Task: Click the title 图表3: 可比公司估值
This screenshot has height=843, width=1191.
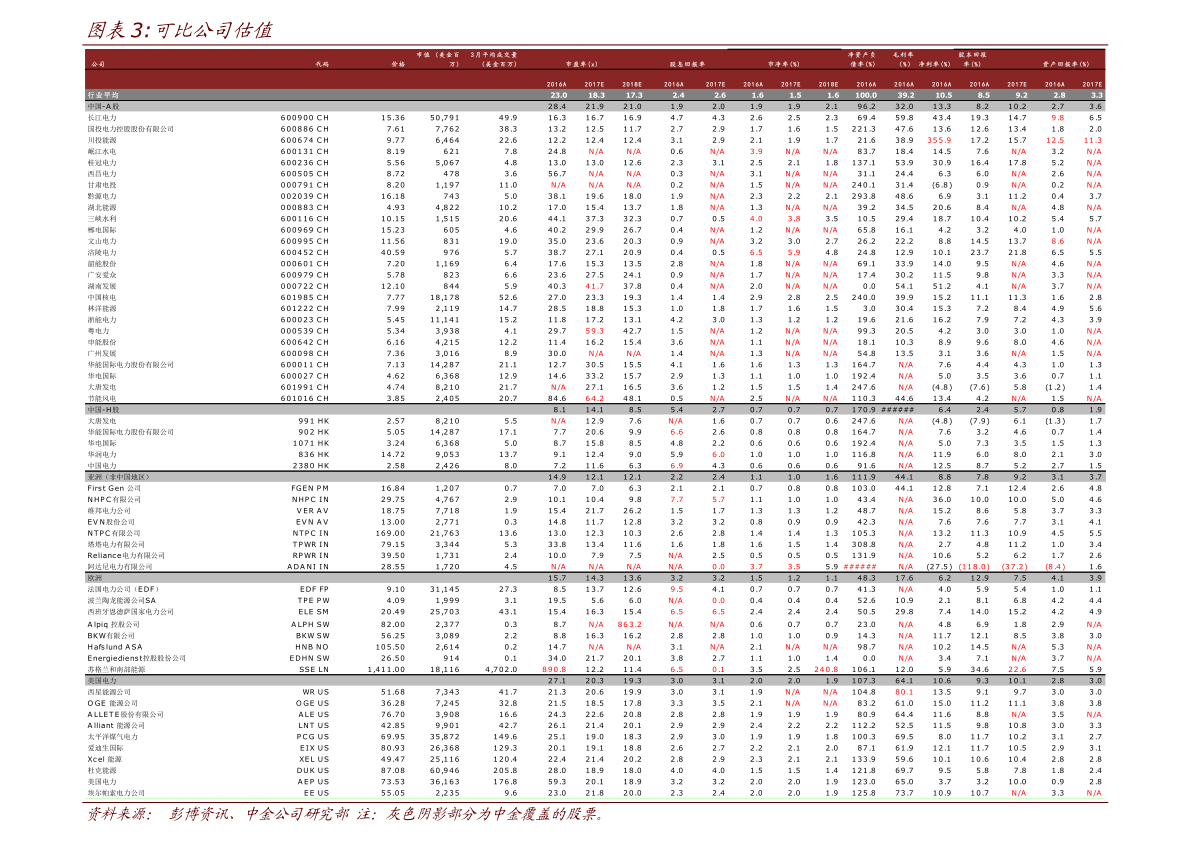Action: 179,30
